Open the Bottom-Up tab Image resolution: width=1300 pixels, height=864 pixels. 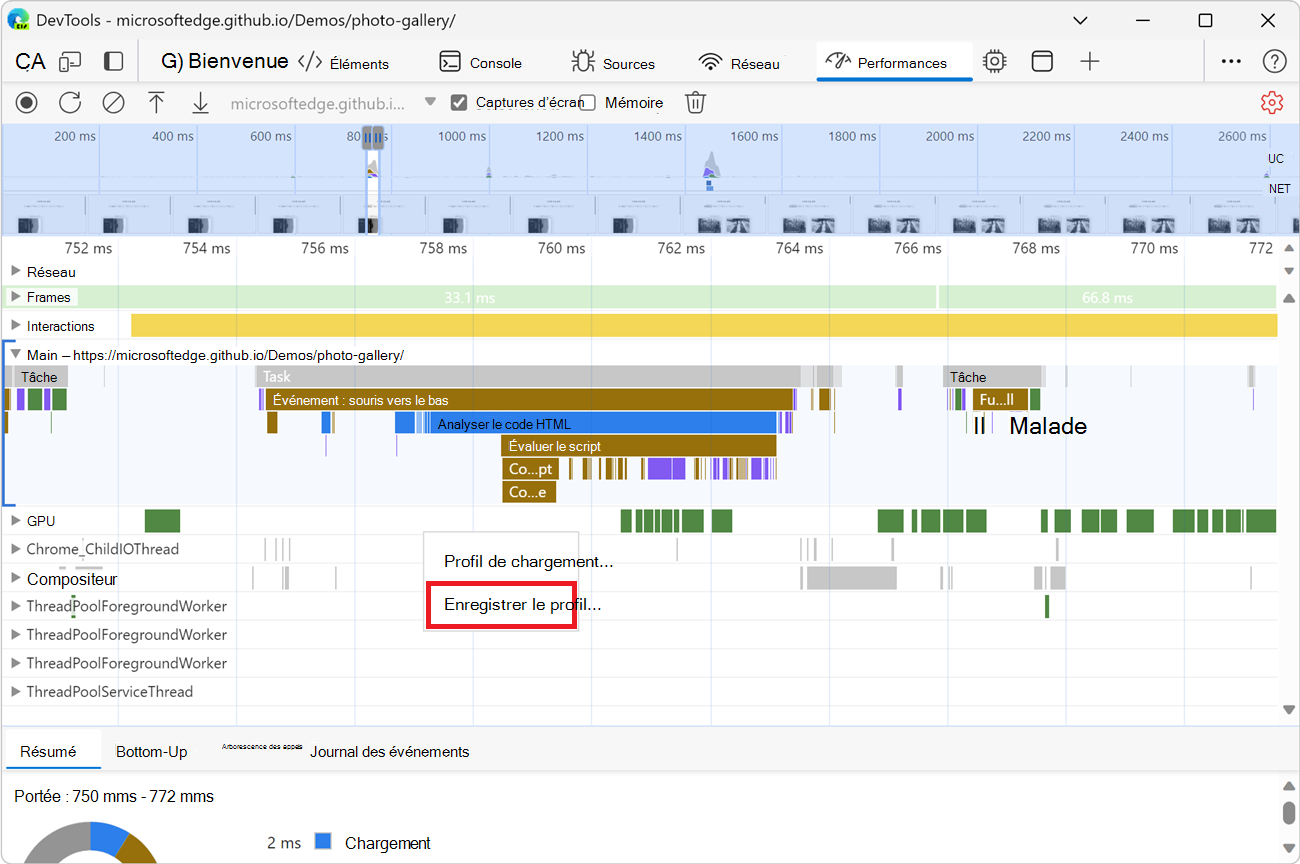[x=151, y=752]
